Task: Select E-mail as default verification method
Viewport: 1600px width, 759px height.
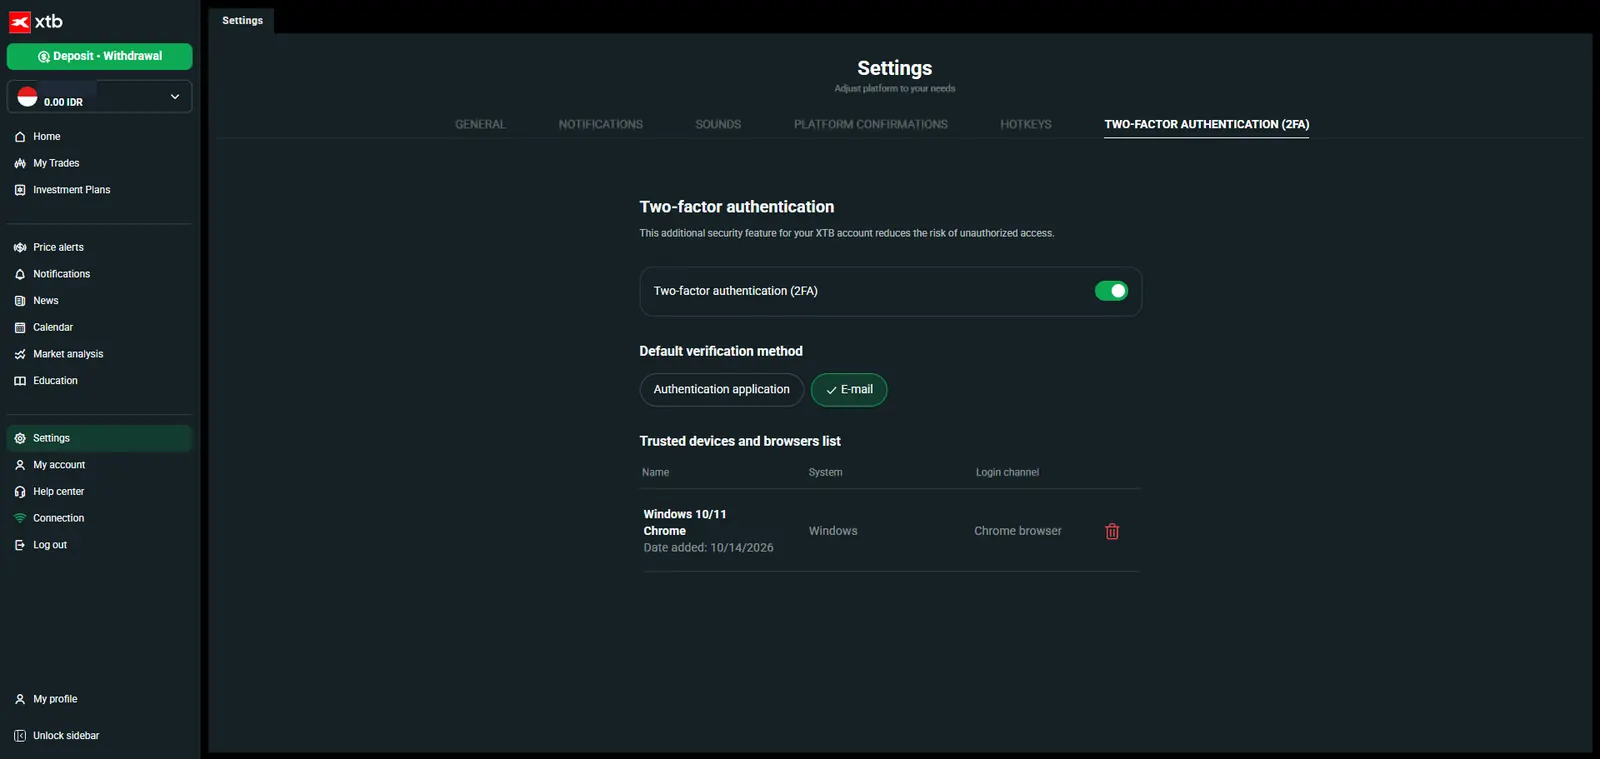Action: click(x=849, y=390)
